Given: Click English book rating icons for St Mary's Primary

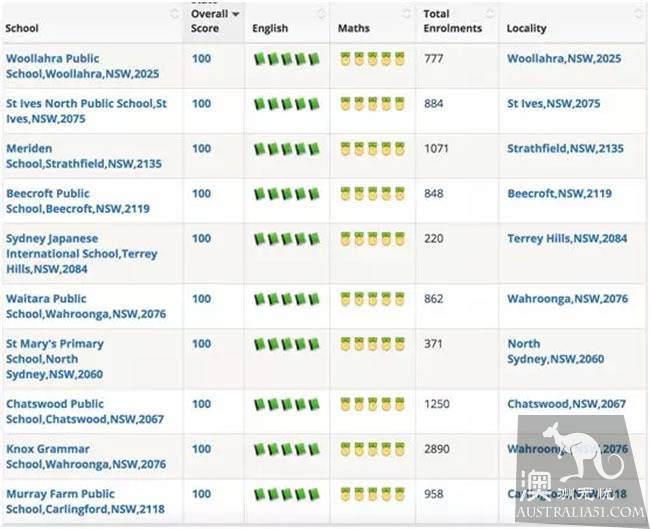Looking at the screenshot, I should pos(287,344).
